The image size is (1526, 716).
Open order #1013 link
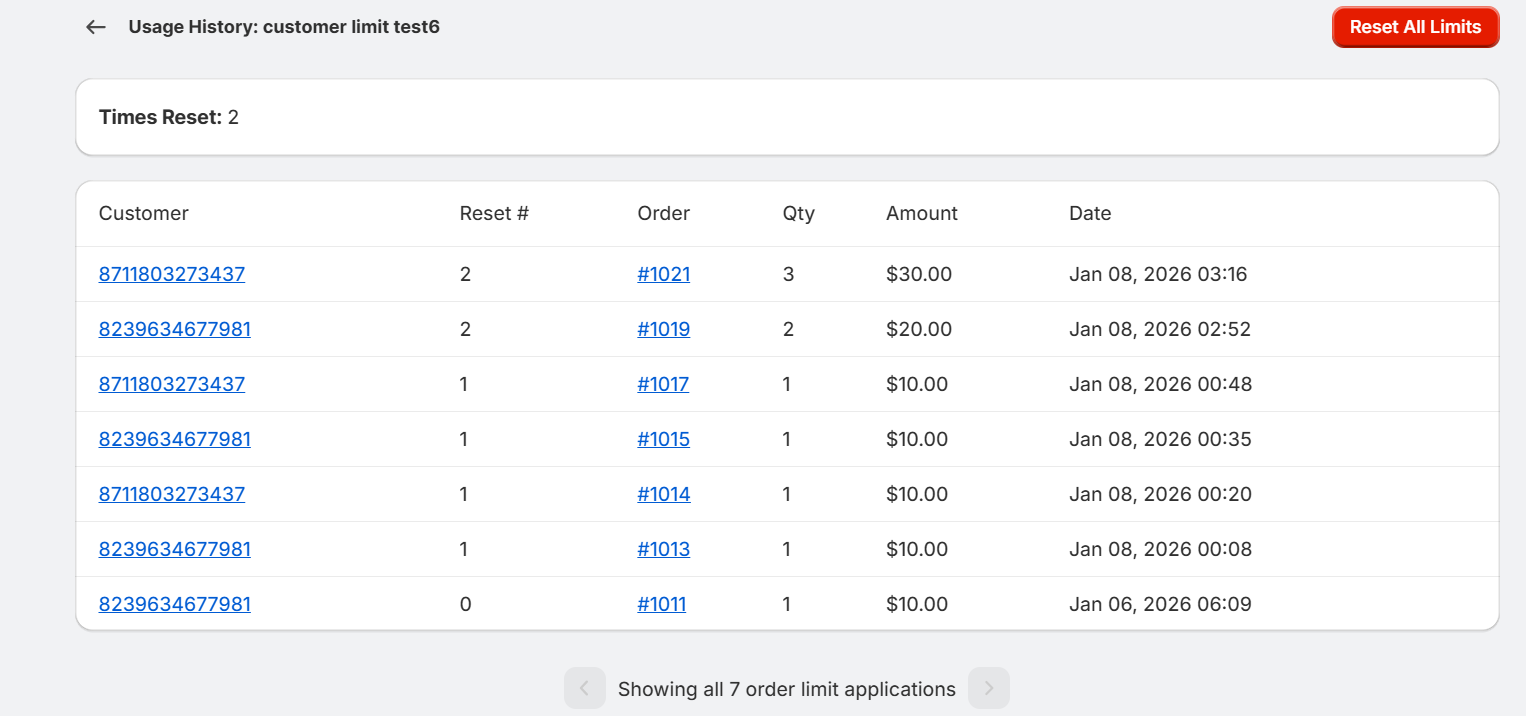663,549
